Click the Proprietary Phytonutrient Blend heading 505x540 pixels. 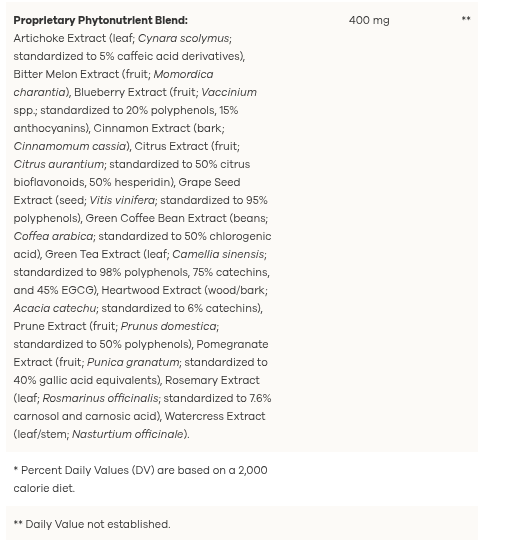click(x=101, y=20)
